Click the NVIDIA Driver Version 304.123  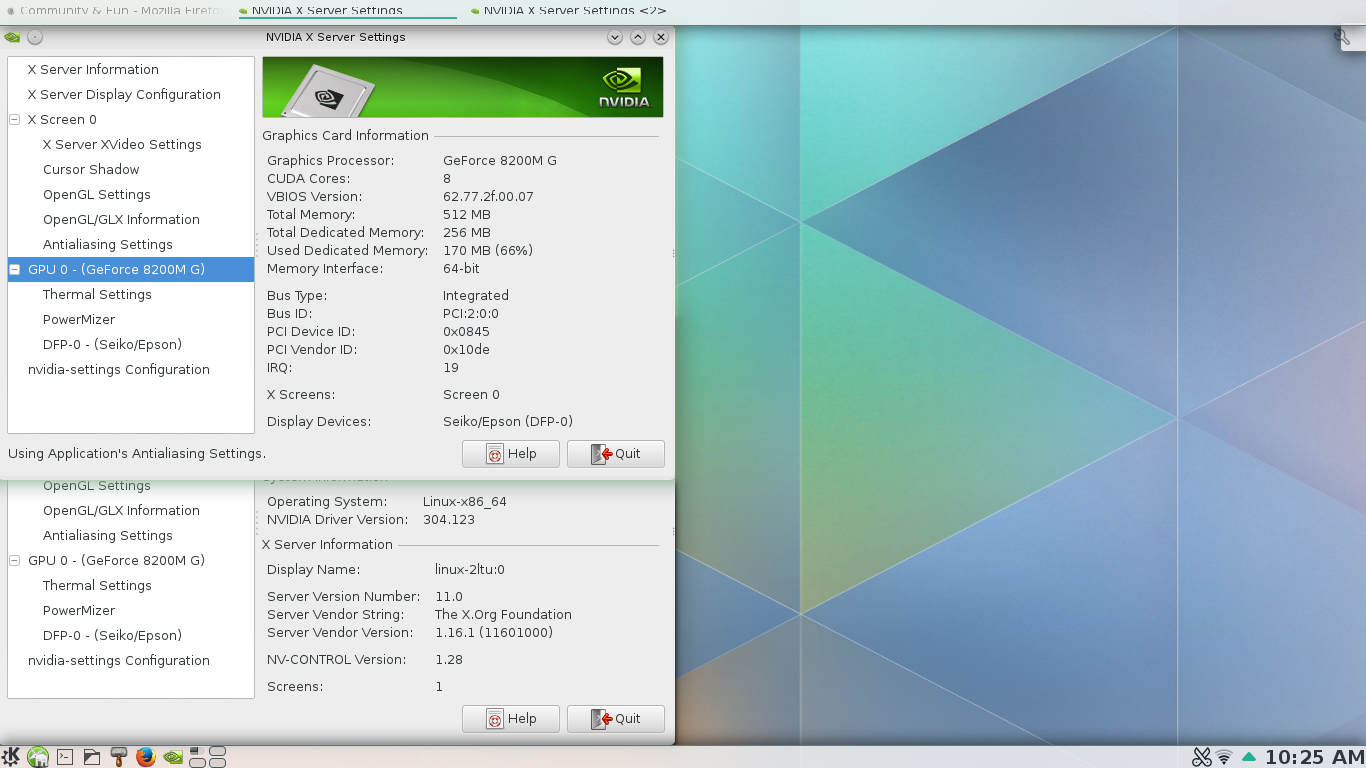point(449,519)
